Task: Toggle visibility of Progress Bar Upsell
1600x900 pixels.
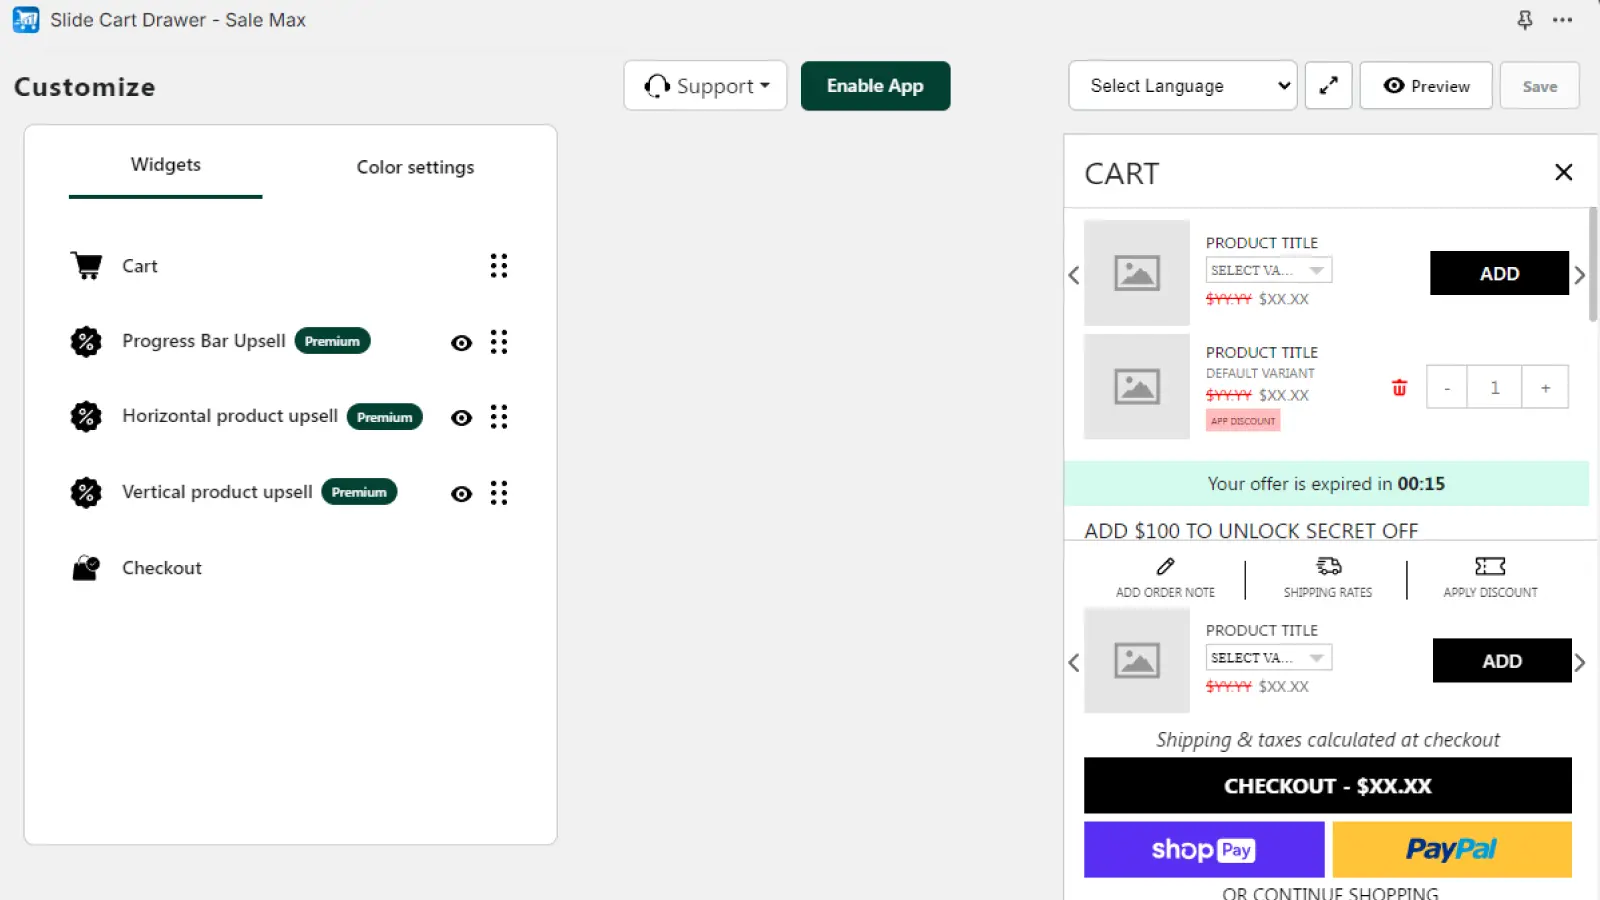Action: pos(461,343)
